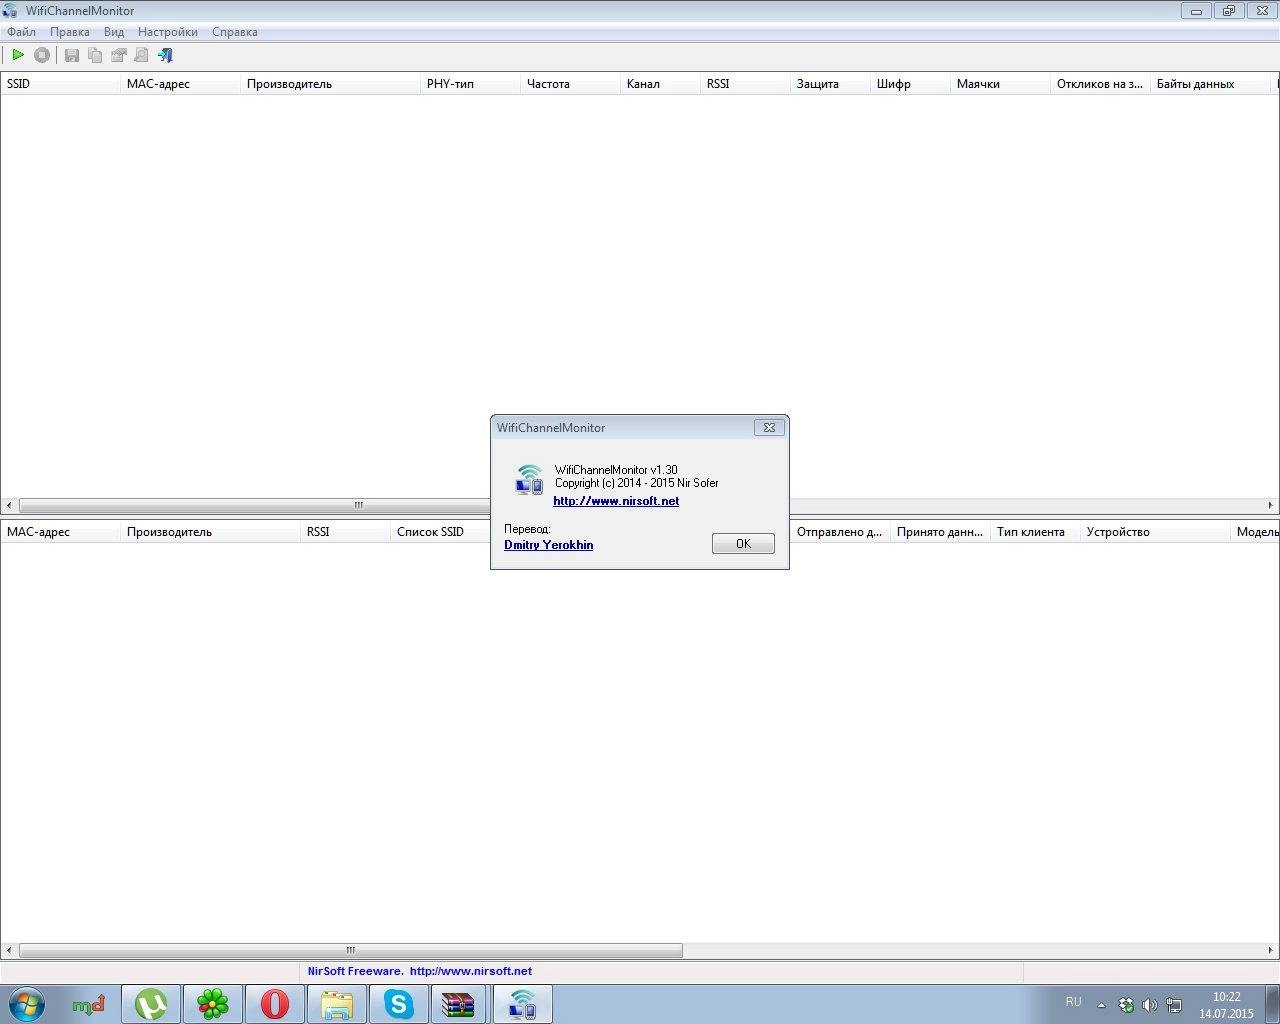Click upper pane scroll right arrow
The width and height of the screenshot is (1280, 1024).
click(x=1271, y=505)
